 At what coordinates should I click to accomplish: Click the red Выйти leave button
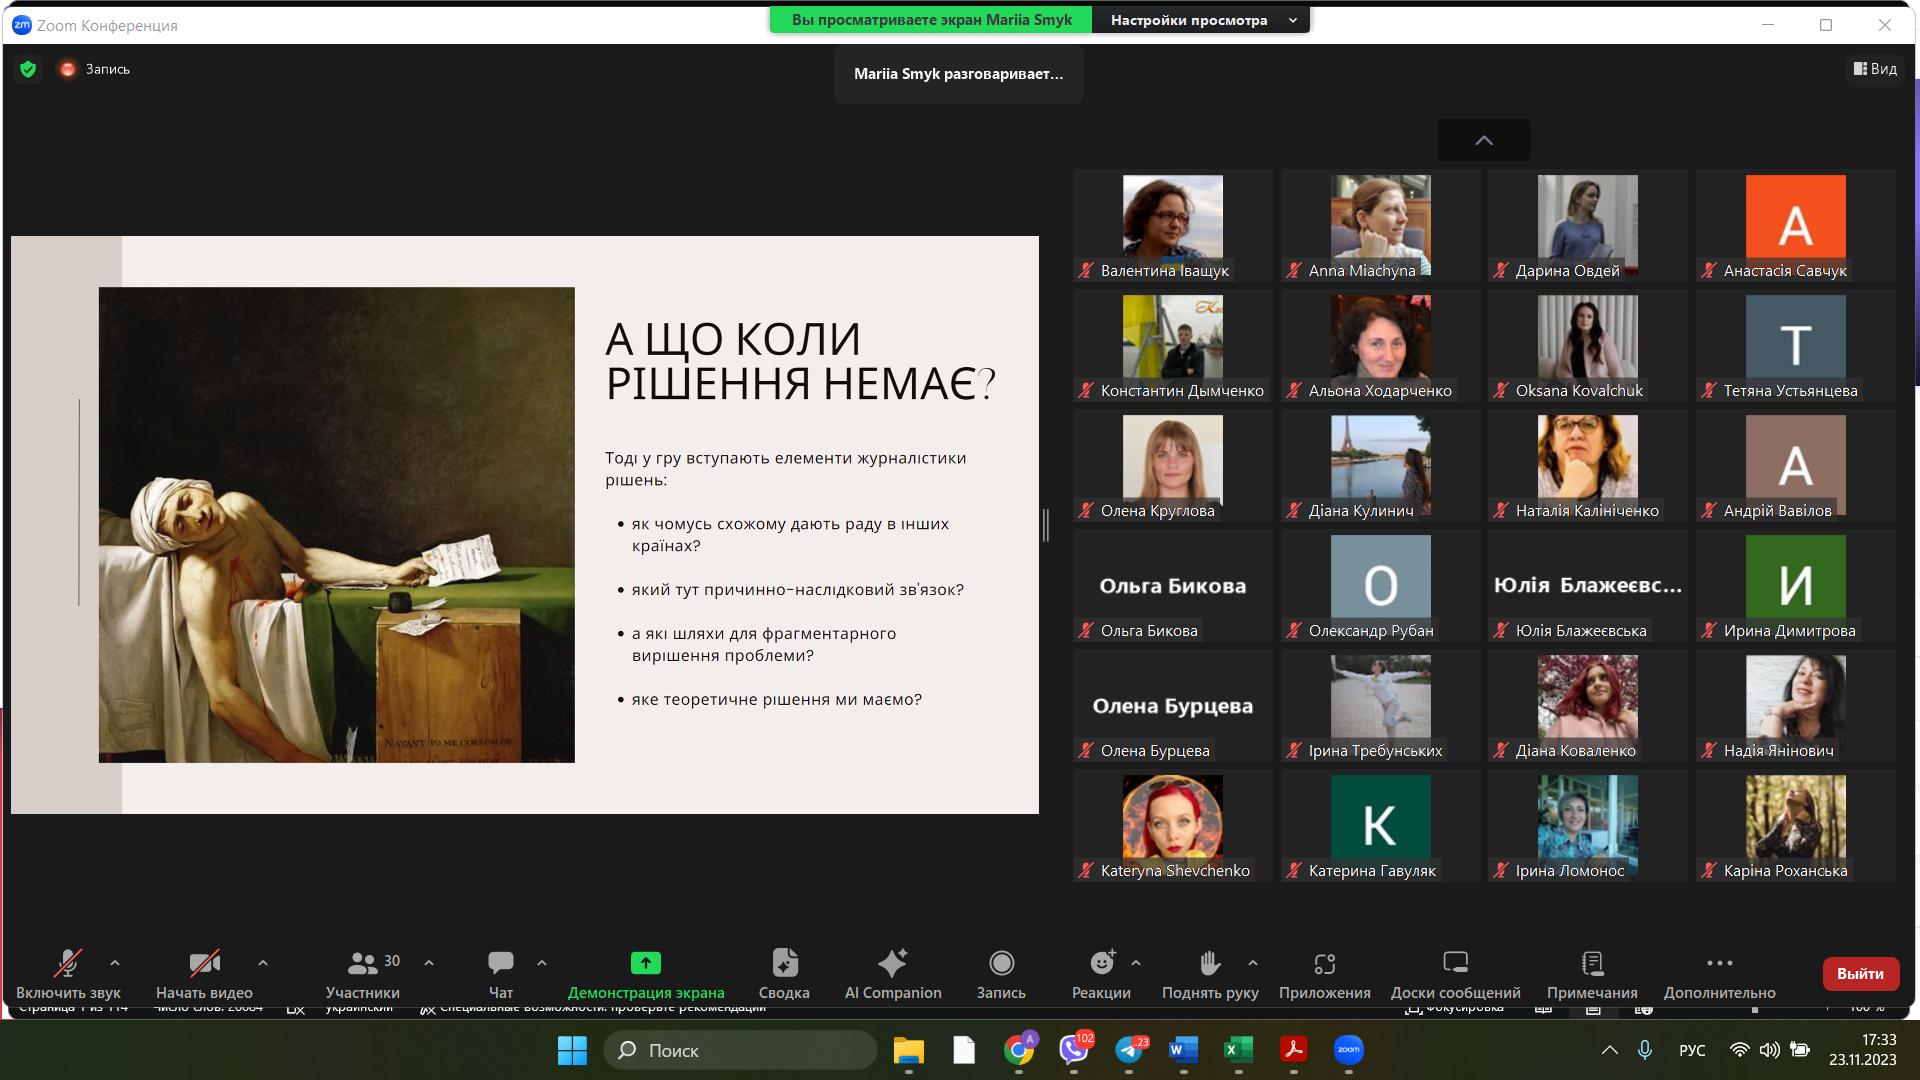pyautogui.click(x=1860, y=973)
